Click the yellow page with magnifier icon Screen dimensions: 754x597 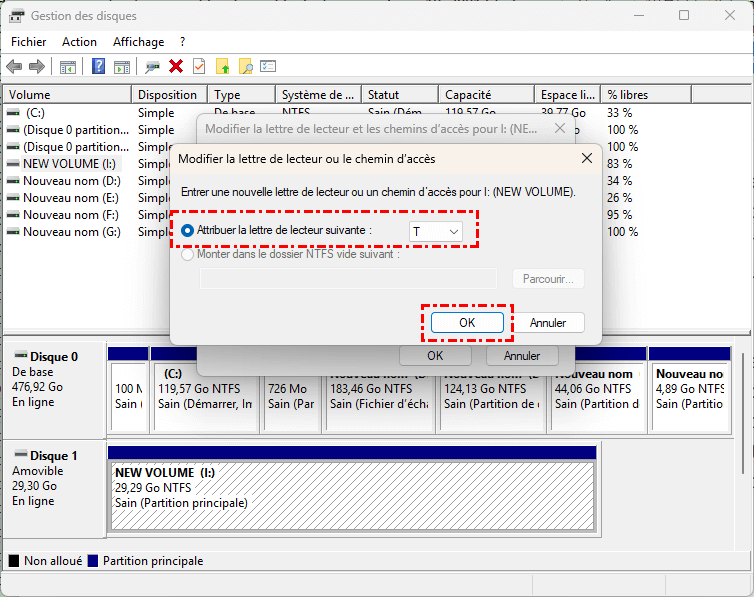pyautogui.click(x=245, y=67)
